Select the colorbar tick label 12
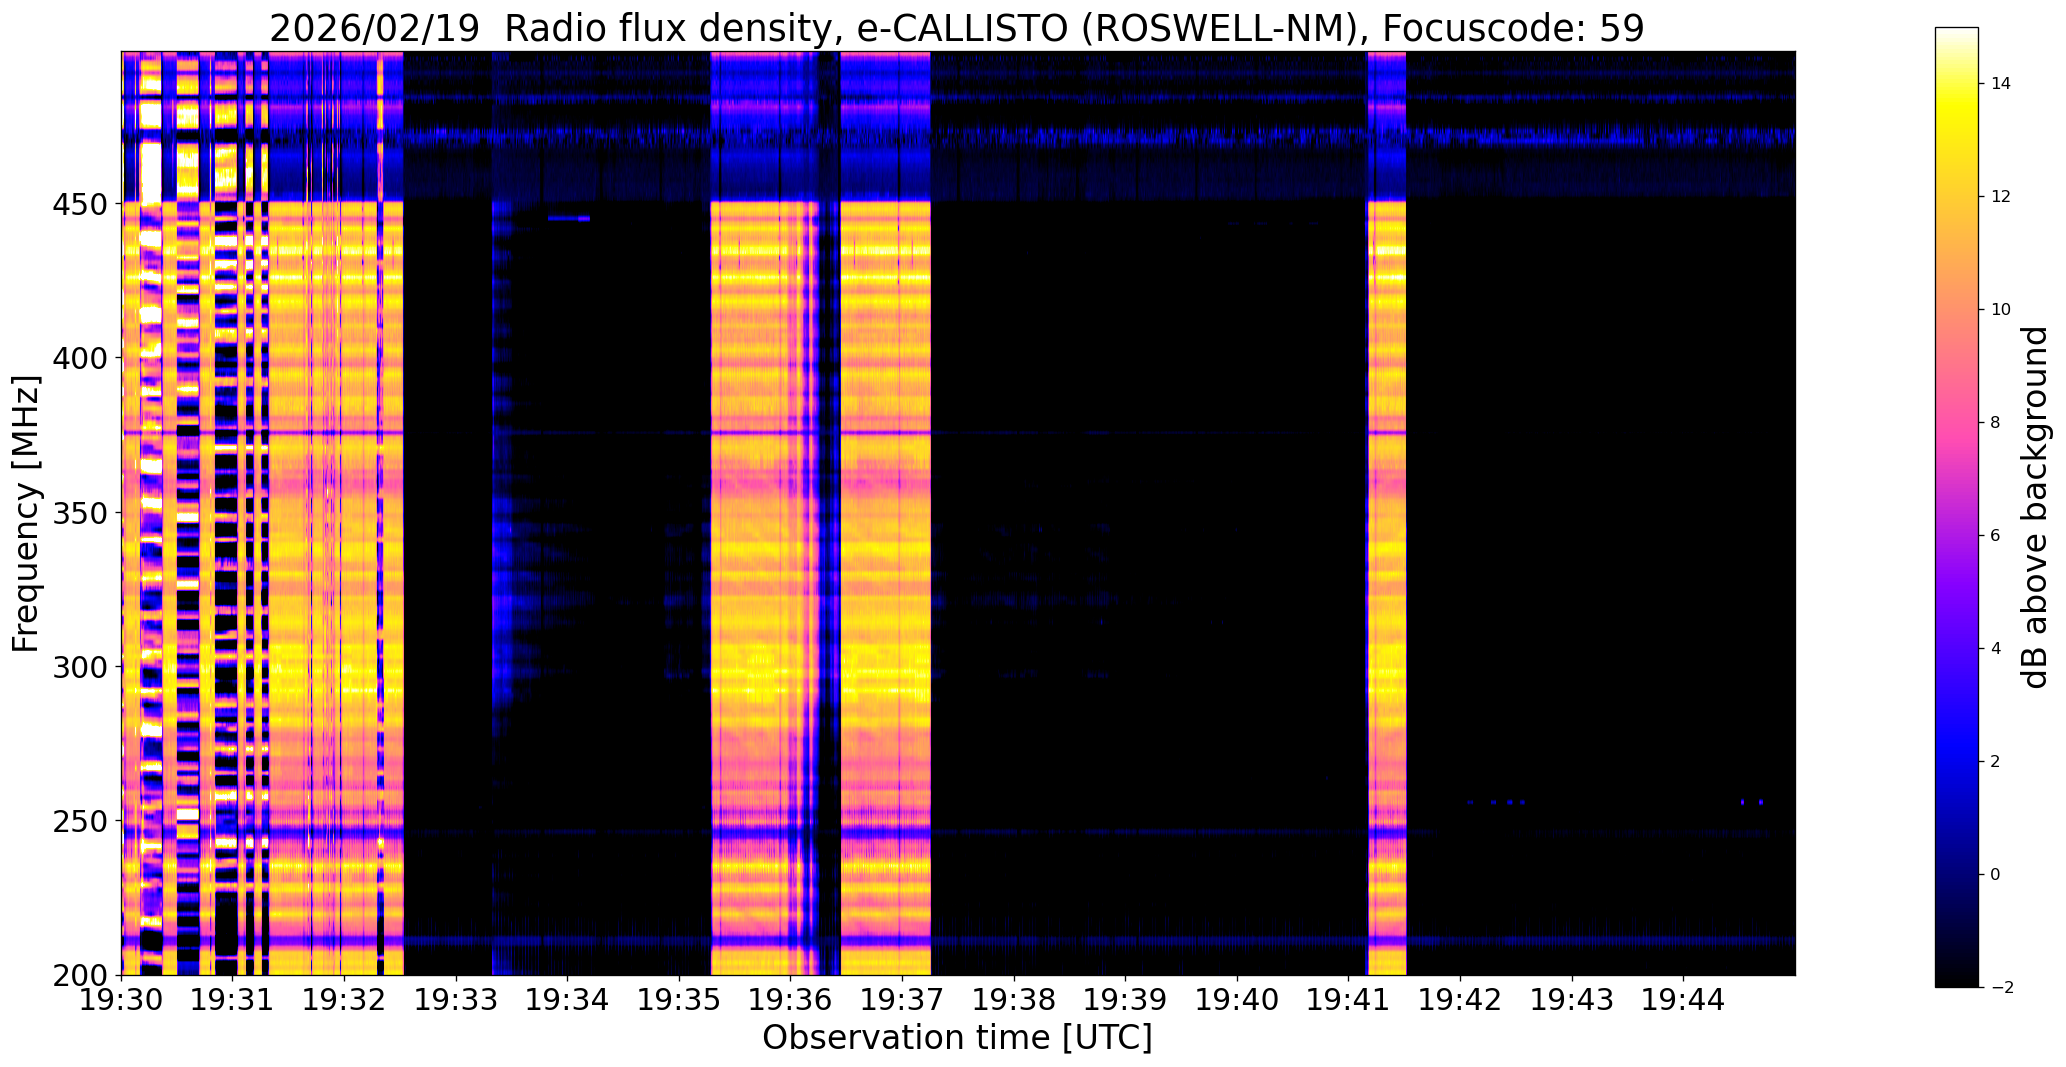The image size is (2066, 1067). coord(2001,197)
